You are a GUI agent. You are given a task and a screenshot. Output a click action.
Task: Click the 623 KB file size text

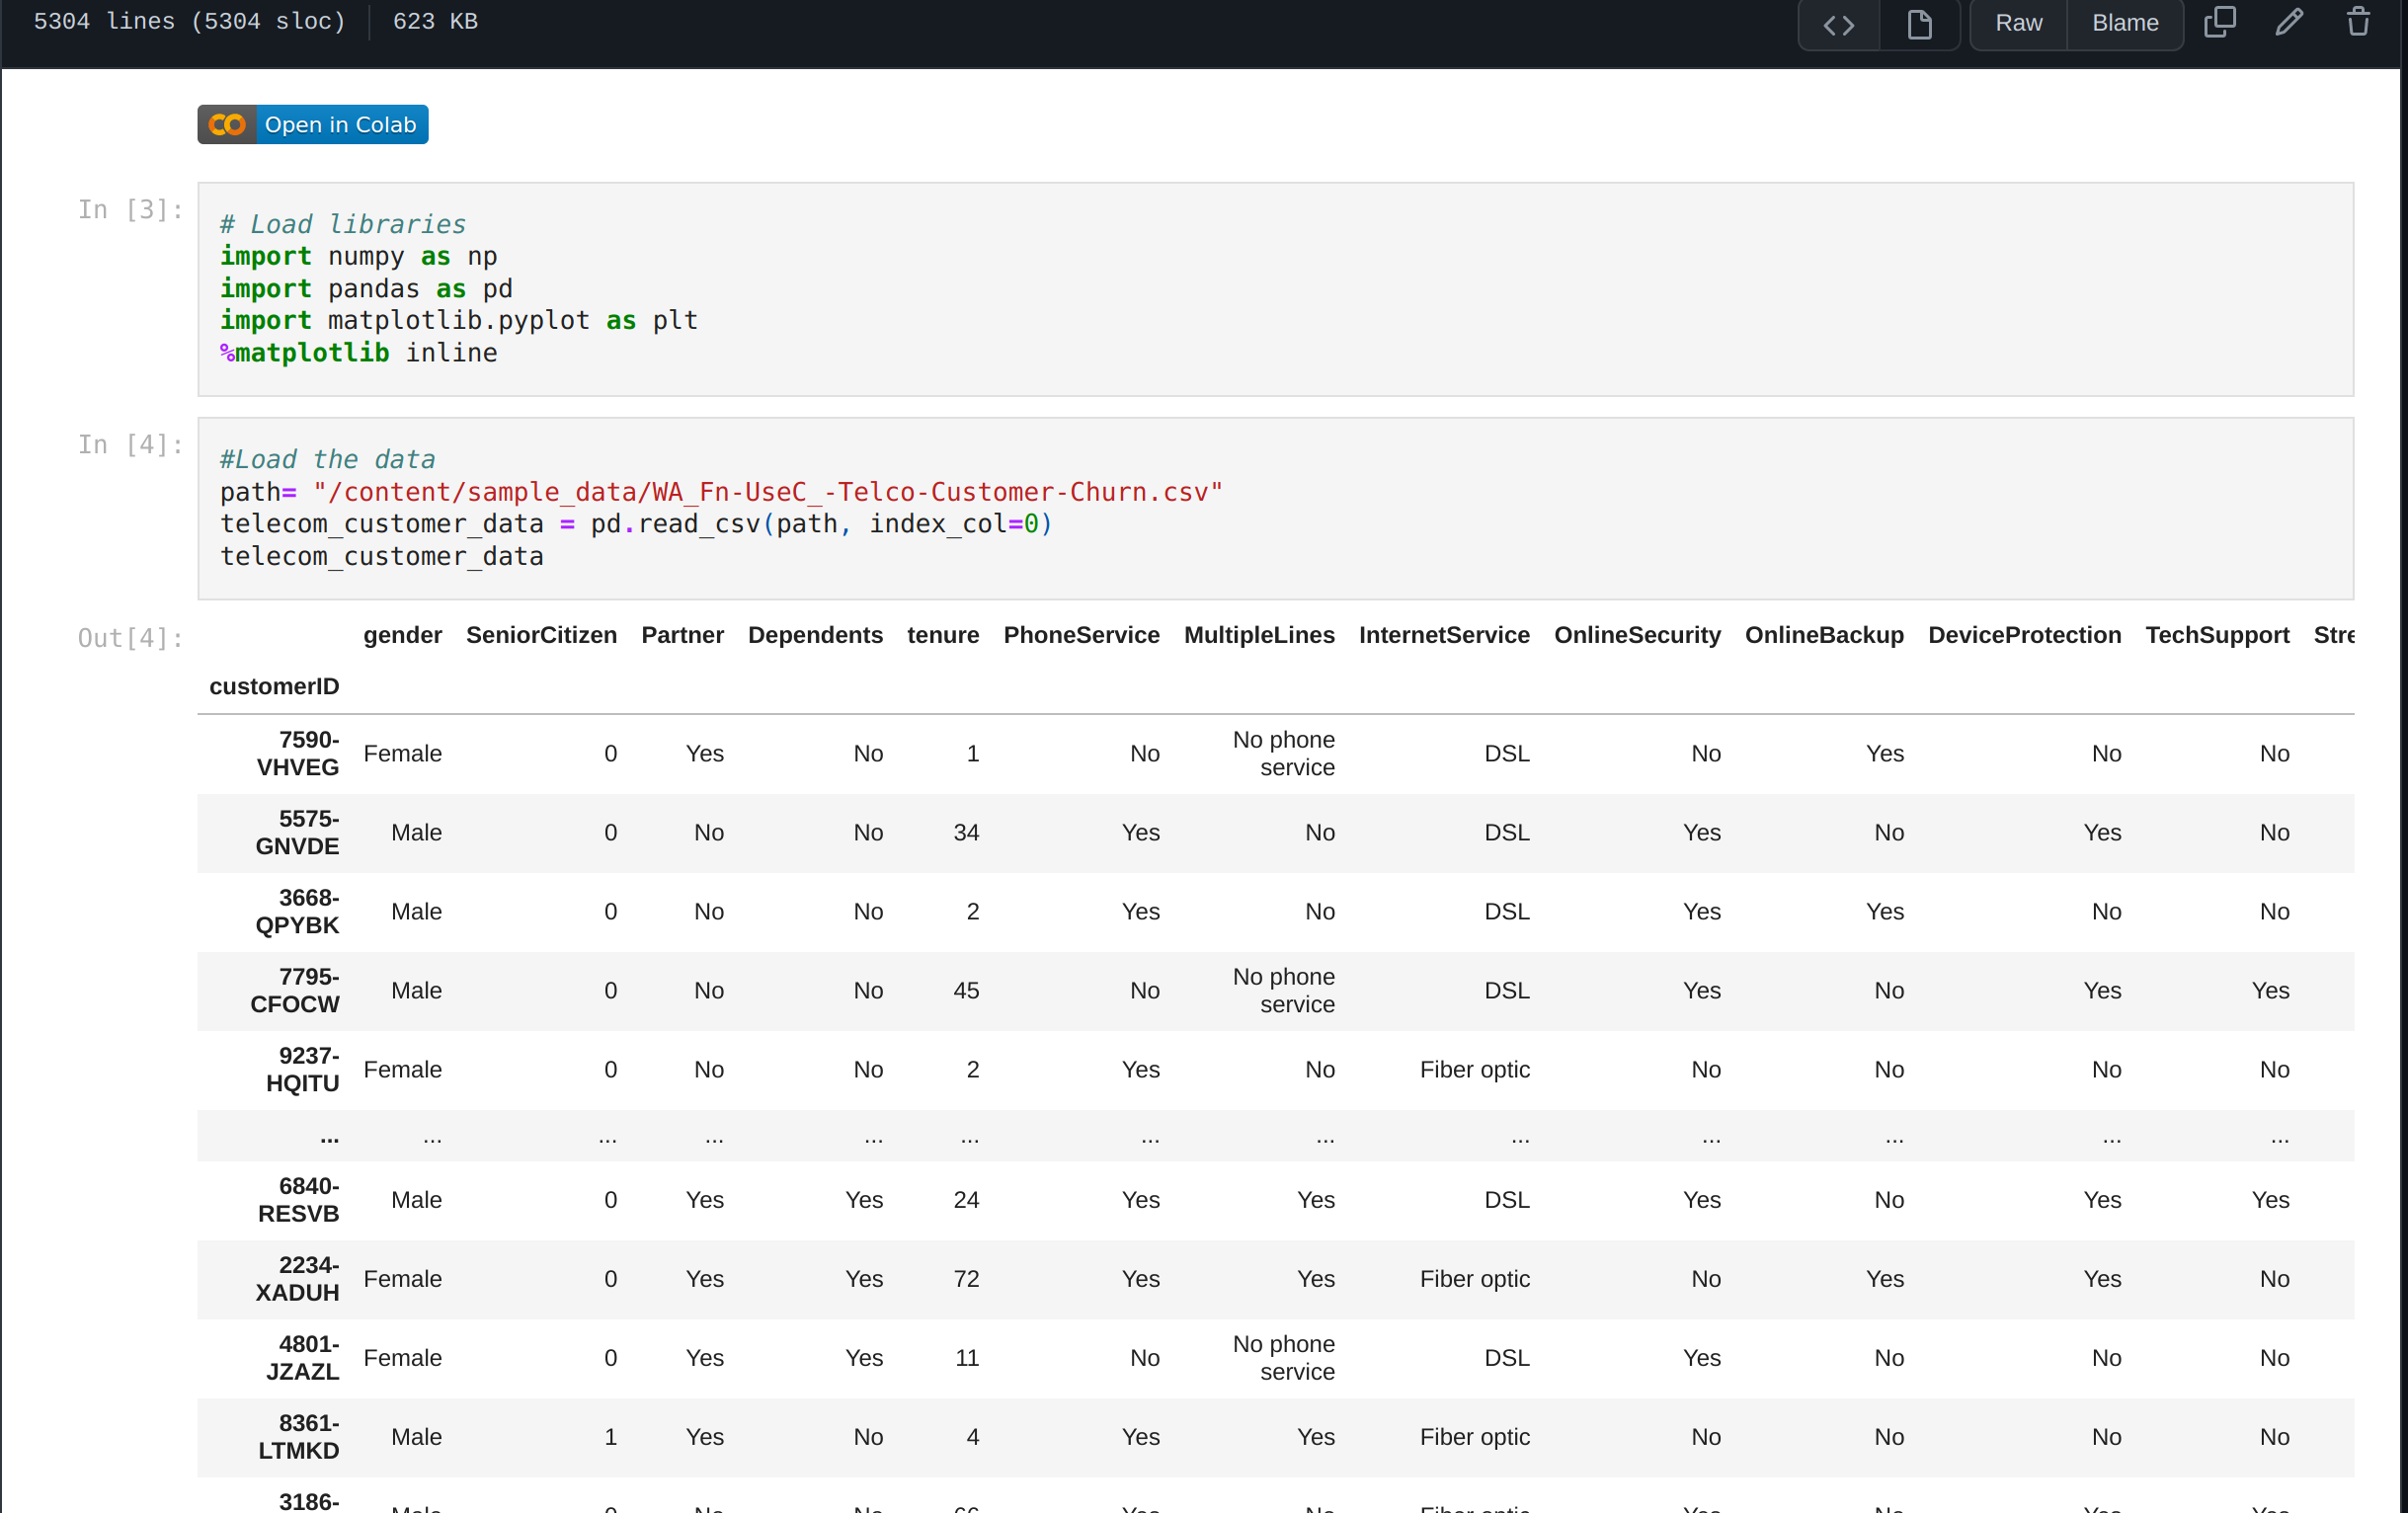(x=435, y=21)
